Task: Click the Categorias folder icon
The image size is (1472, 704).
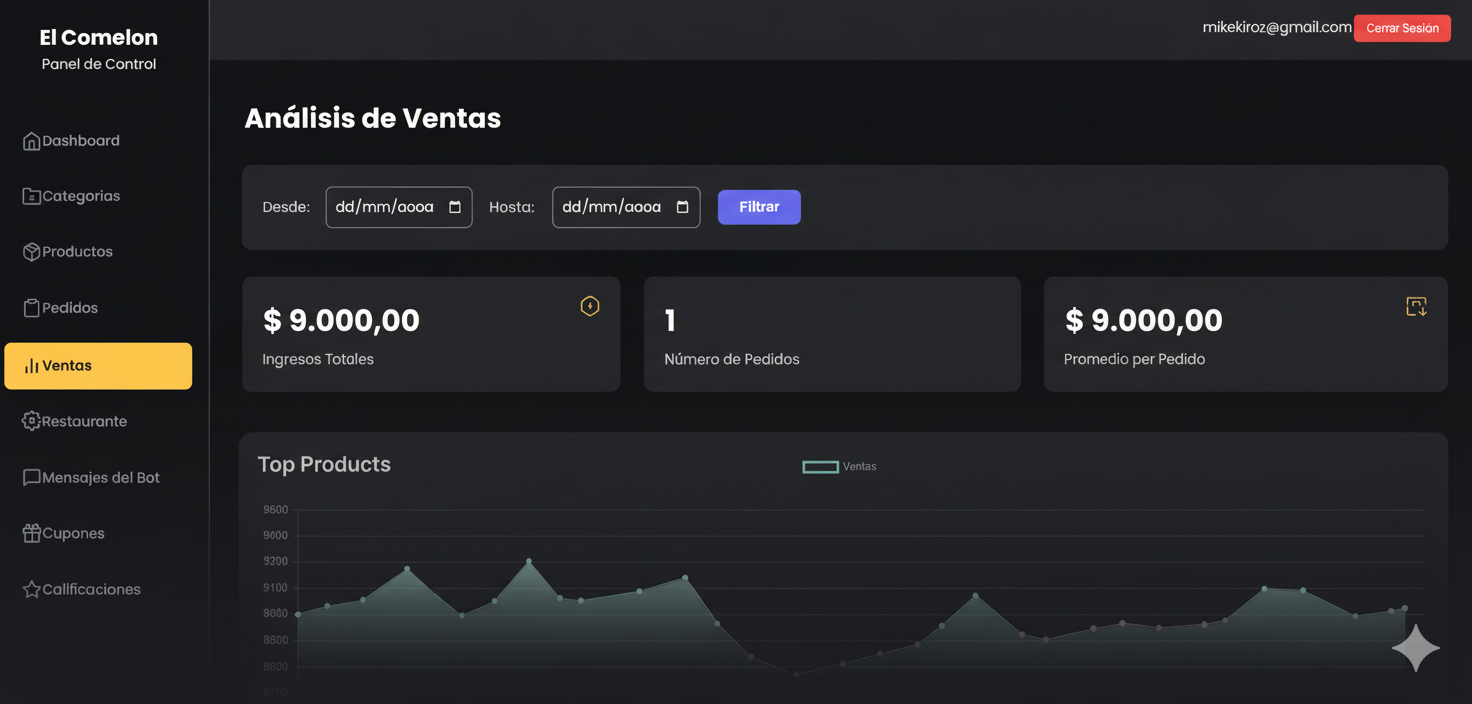Action: point(31,197)
